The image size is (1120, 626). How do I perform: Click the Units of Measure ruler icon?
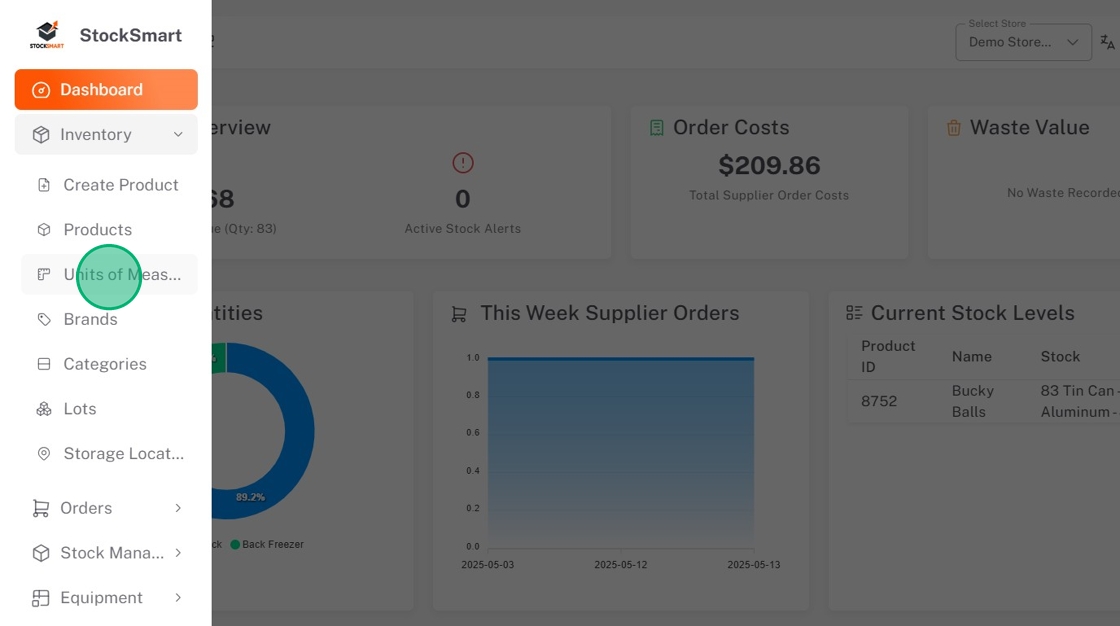tap(44, 274)
